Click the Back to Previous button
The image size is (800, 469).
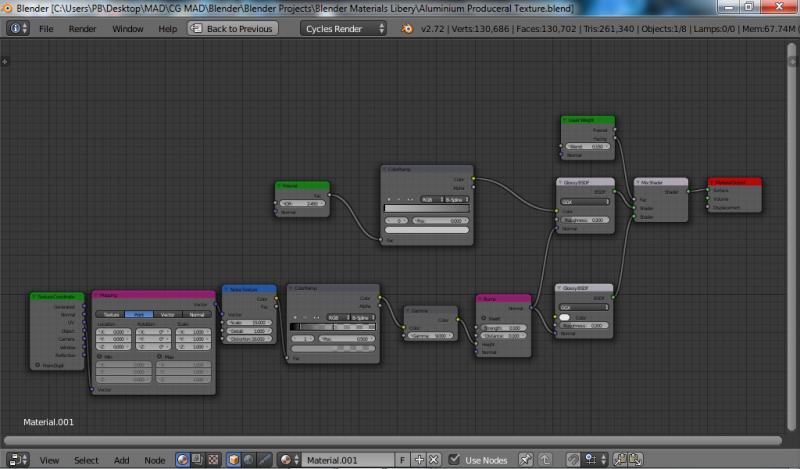231,29
